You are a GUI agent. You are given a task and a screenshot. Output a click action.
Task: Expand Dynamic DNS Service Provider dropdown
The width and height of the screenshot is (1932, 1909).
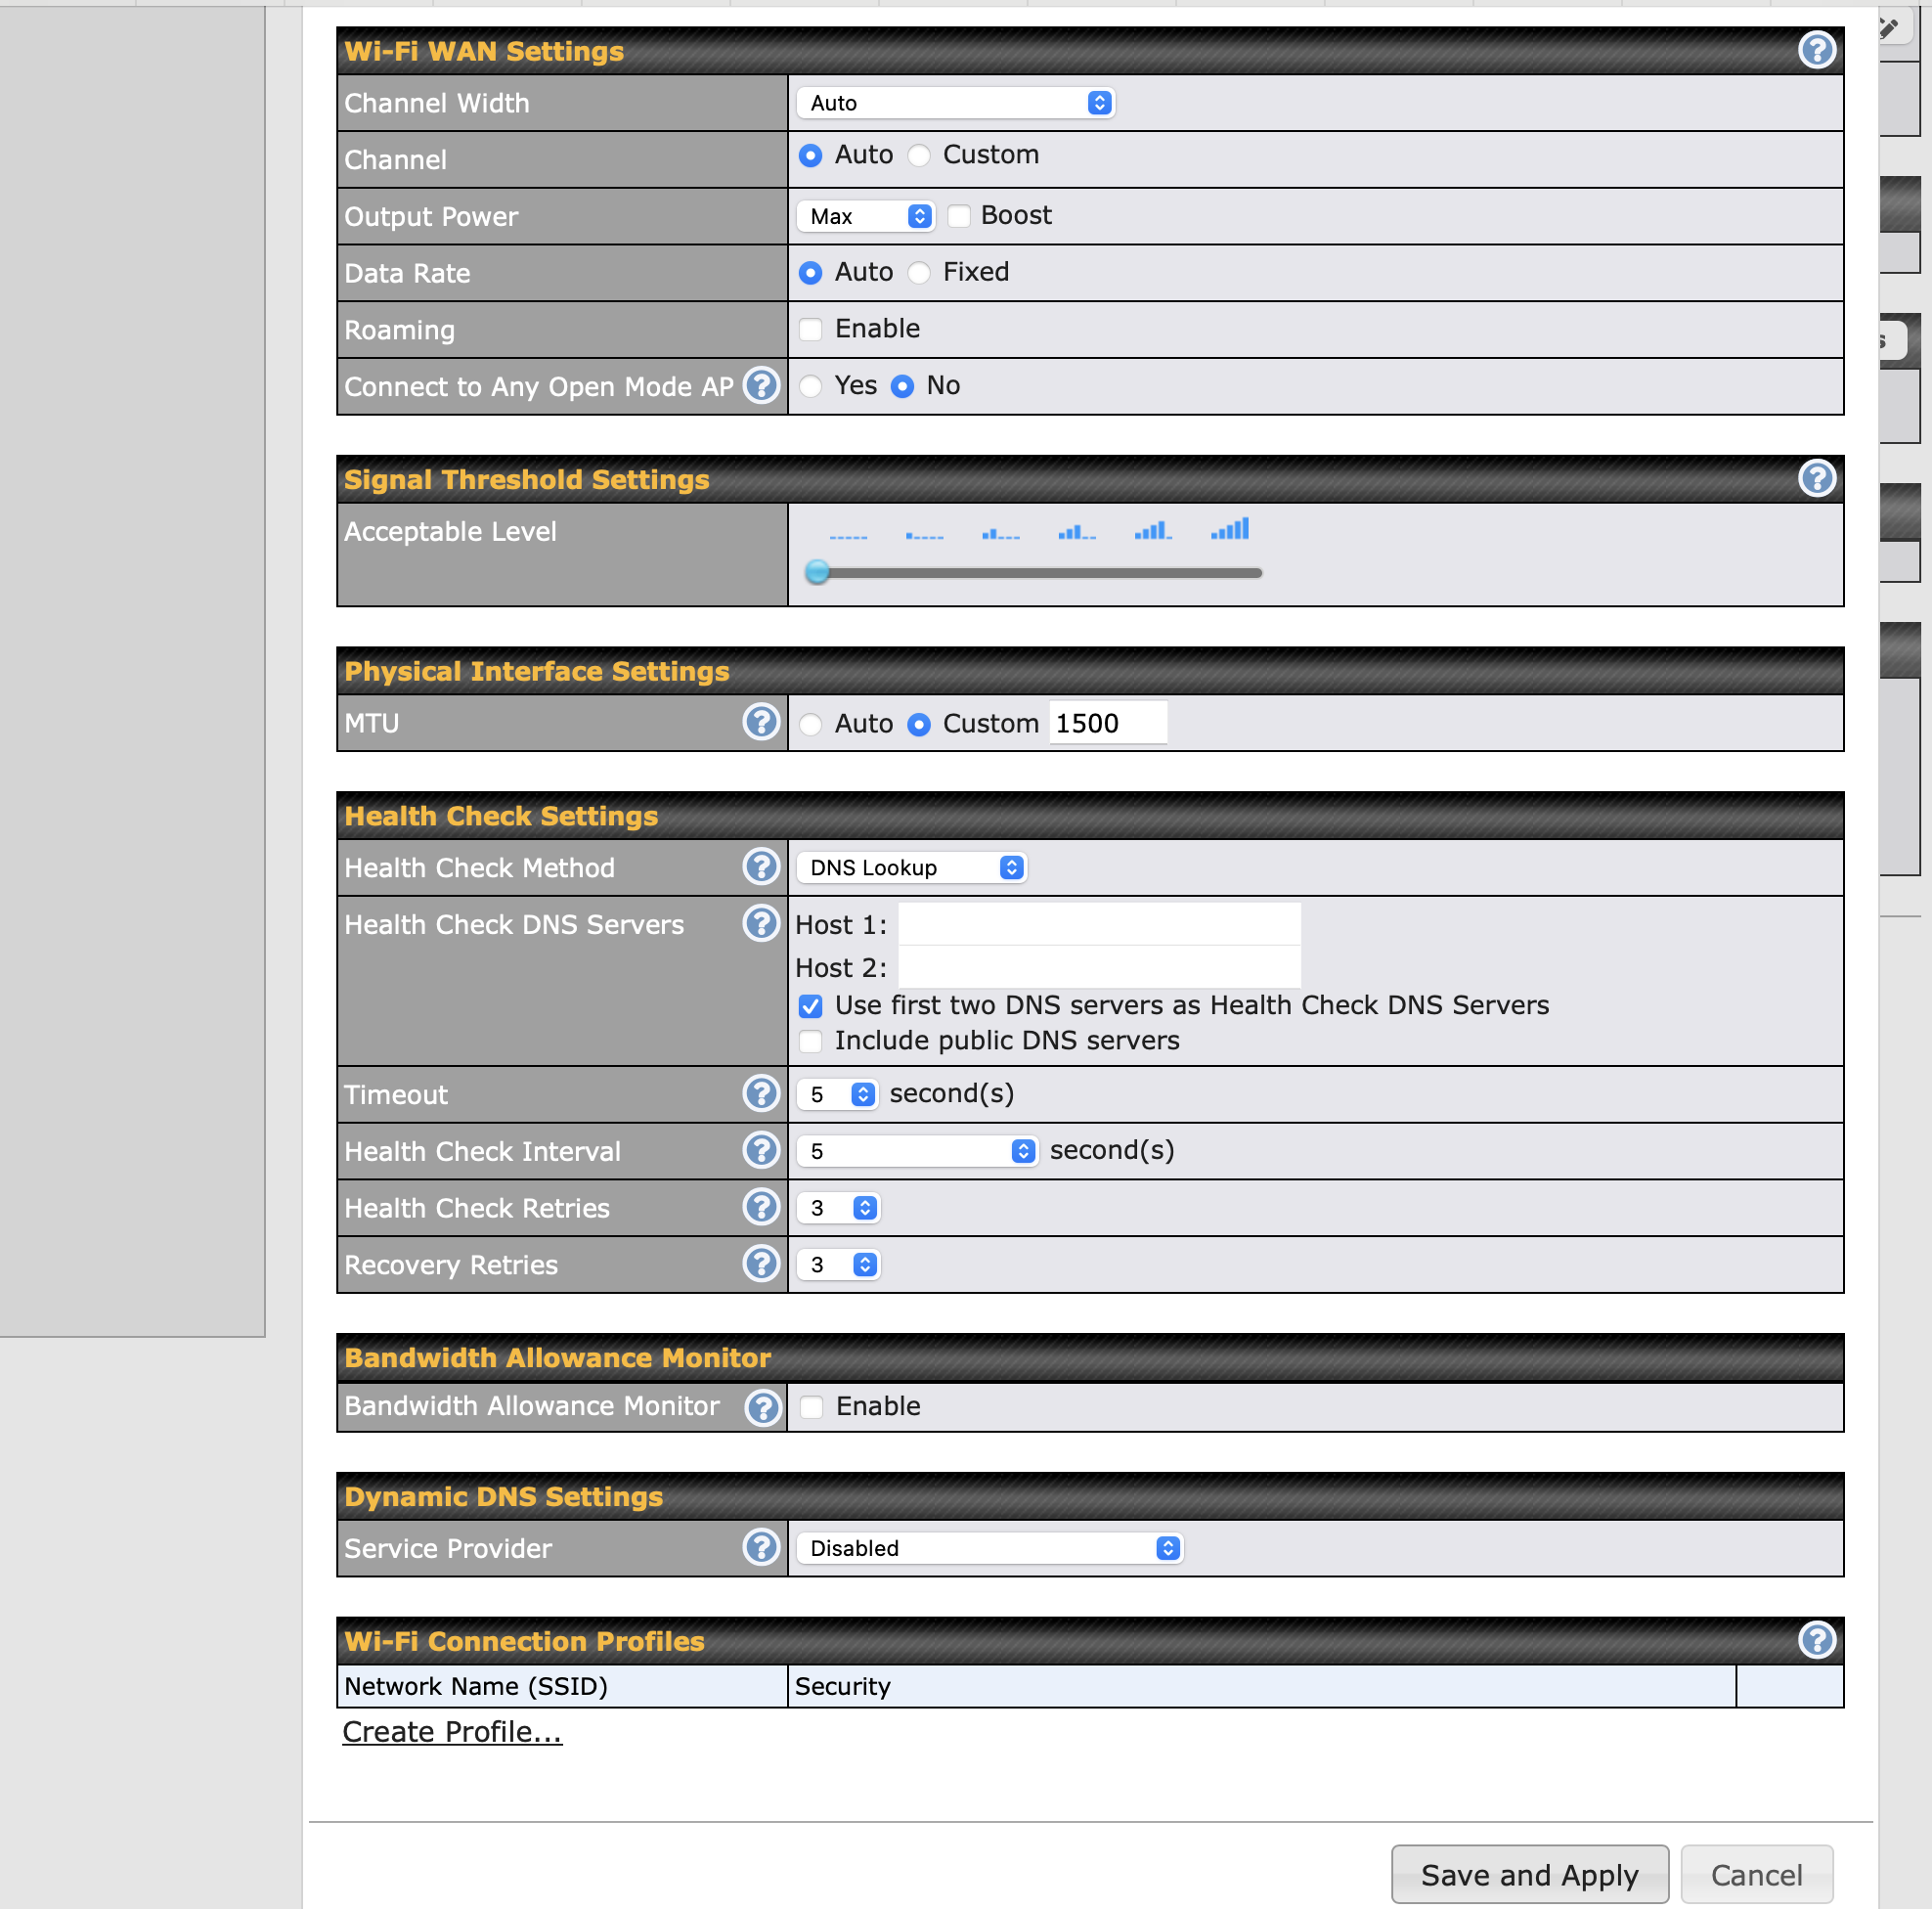point(989,1548)
